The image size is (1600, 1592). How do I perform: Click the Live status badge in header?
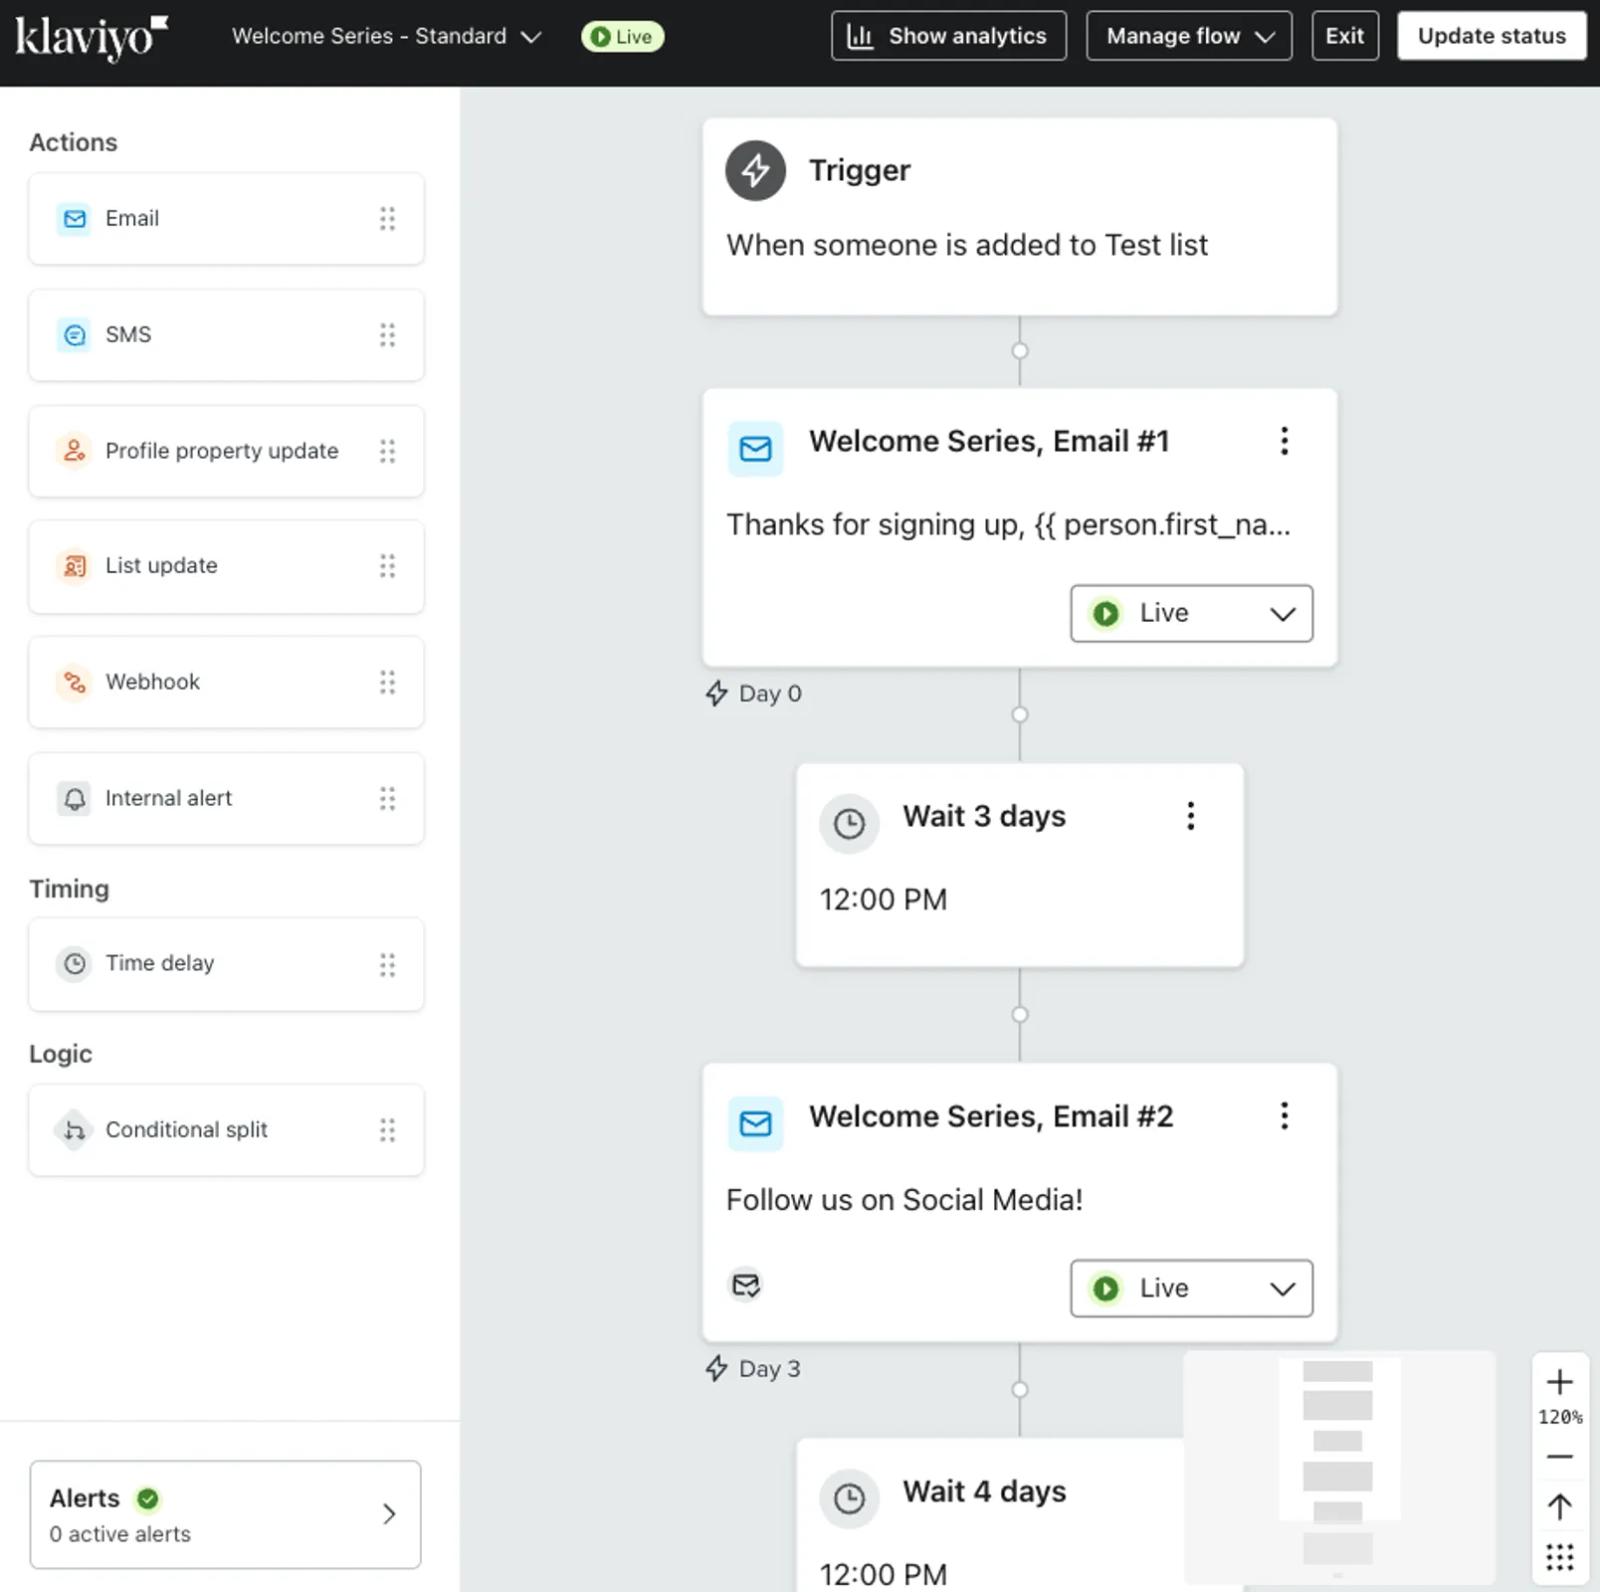point(622,37)
